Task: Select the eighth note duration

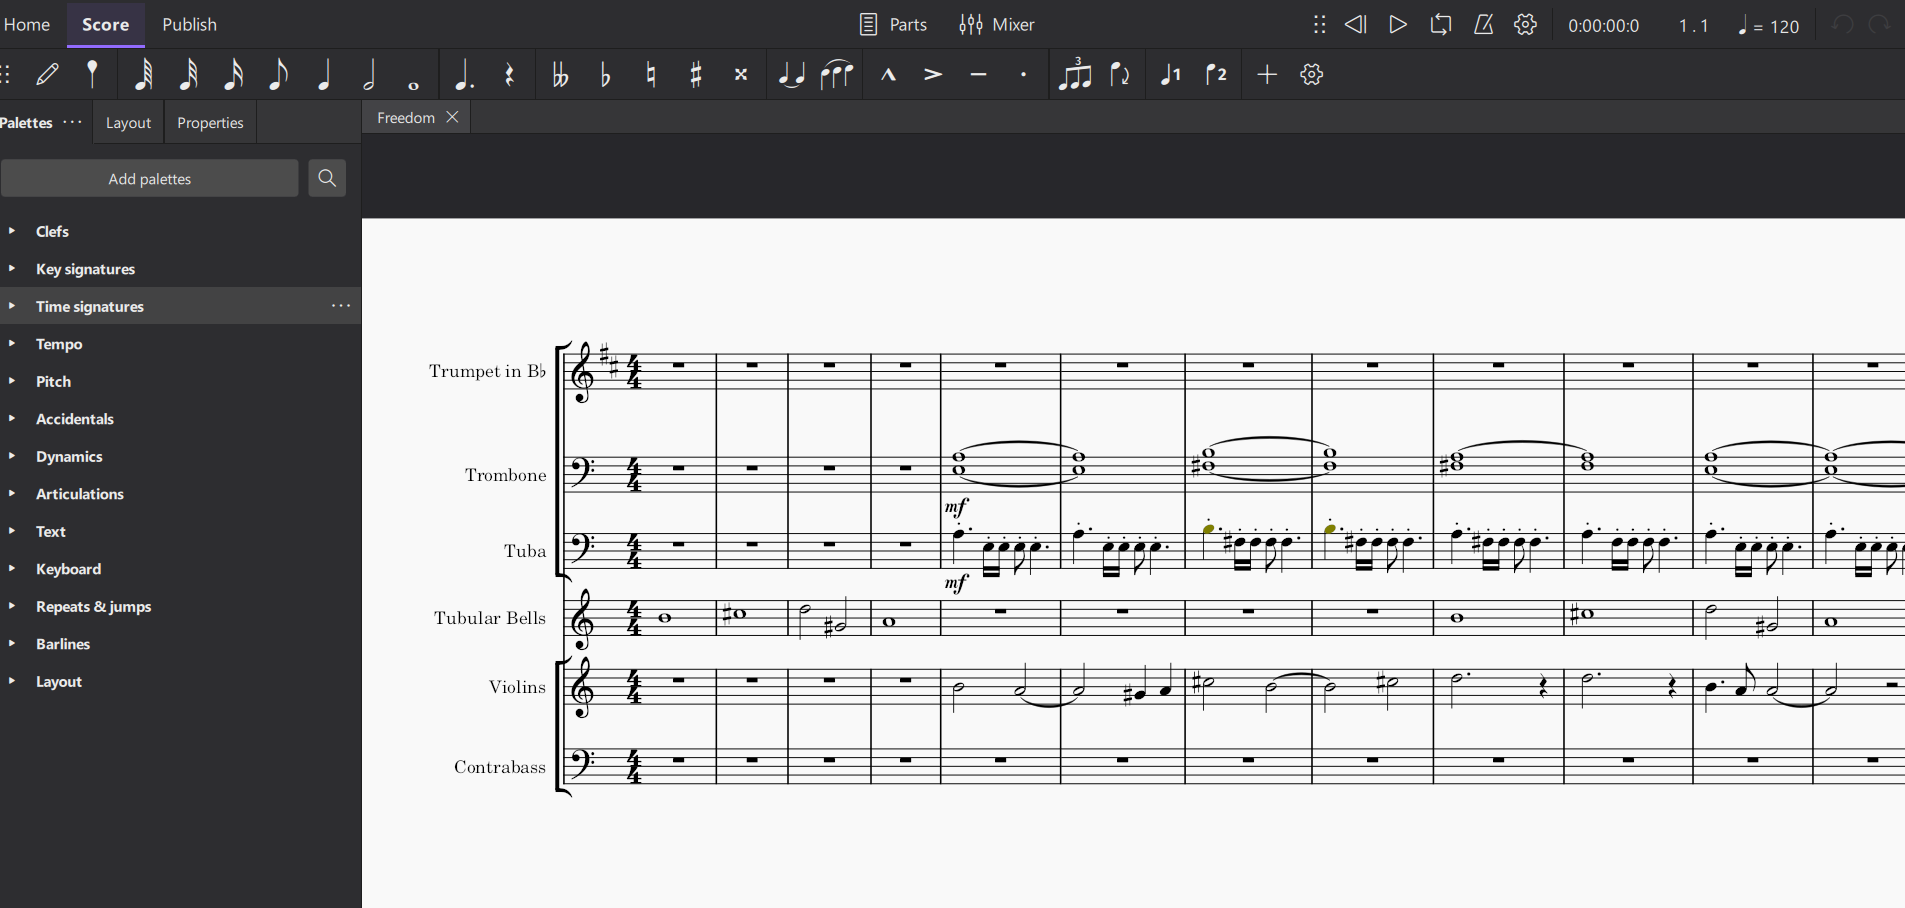Action: point(279,74)
